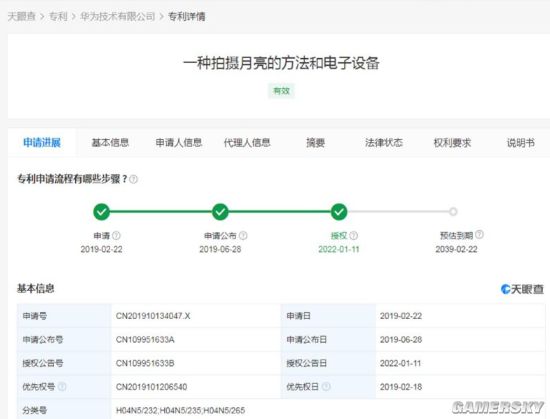Click the help icon beside 专利申请流程有哪些步骤
The image size is (550, 419).
click(x=133, y=180)
